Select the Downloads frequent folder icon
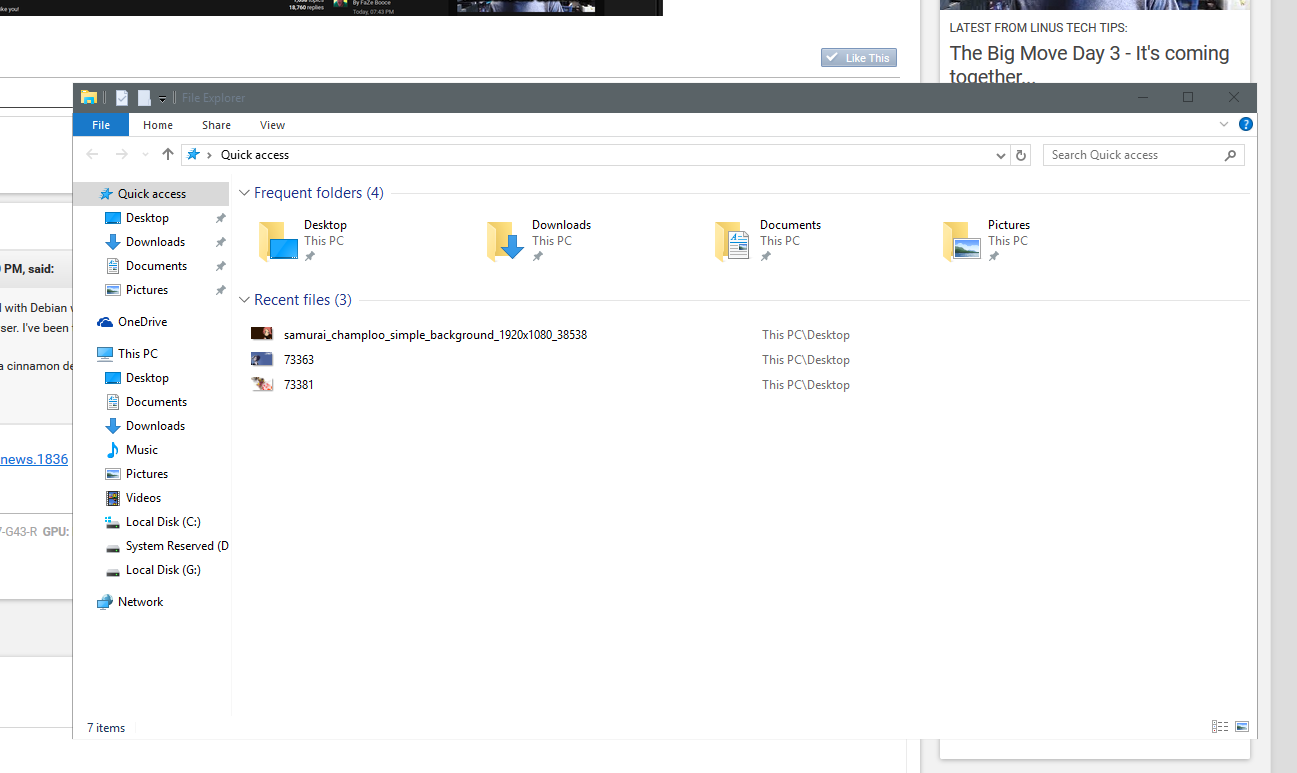 tap(507, 241)
